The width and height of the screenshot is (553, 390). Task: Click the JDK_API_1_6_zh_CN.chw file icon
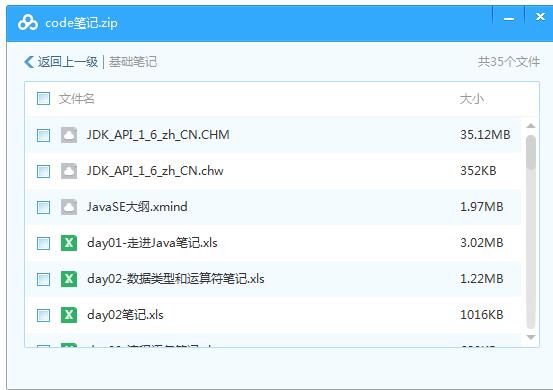tap(69, 171)
